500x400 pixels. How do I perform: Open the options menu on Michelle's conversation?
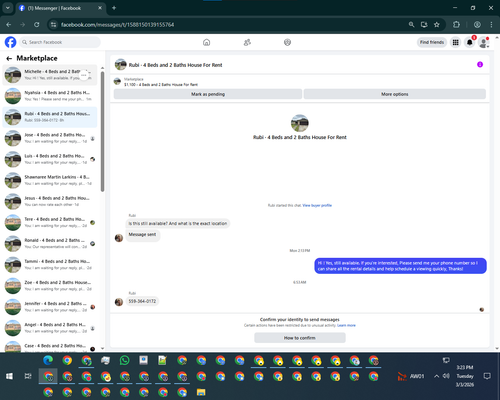point(84,75)
